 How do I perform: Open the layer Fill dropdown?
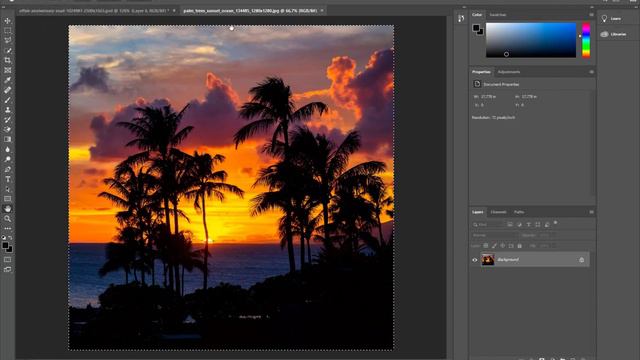547,246
